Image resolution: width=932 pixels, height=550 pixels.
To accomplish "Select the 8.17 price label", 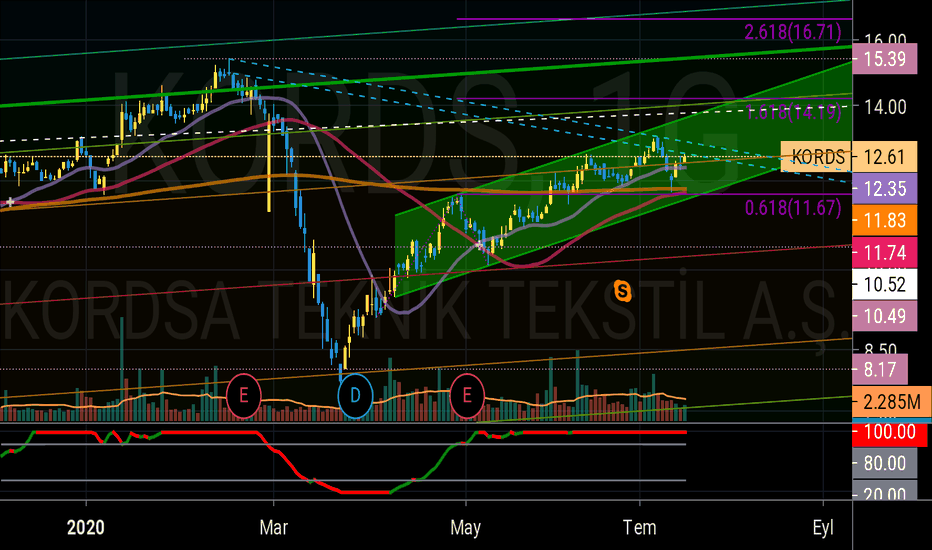I will (x=880, y=369).
